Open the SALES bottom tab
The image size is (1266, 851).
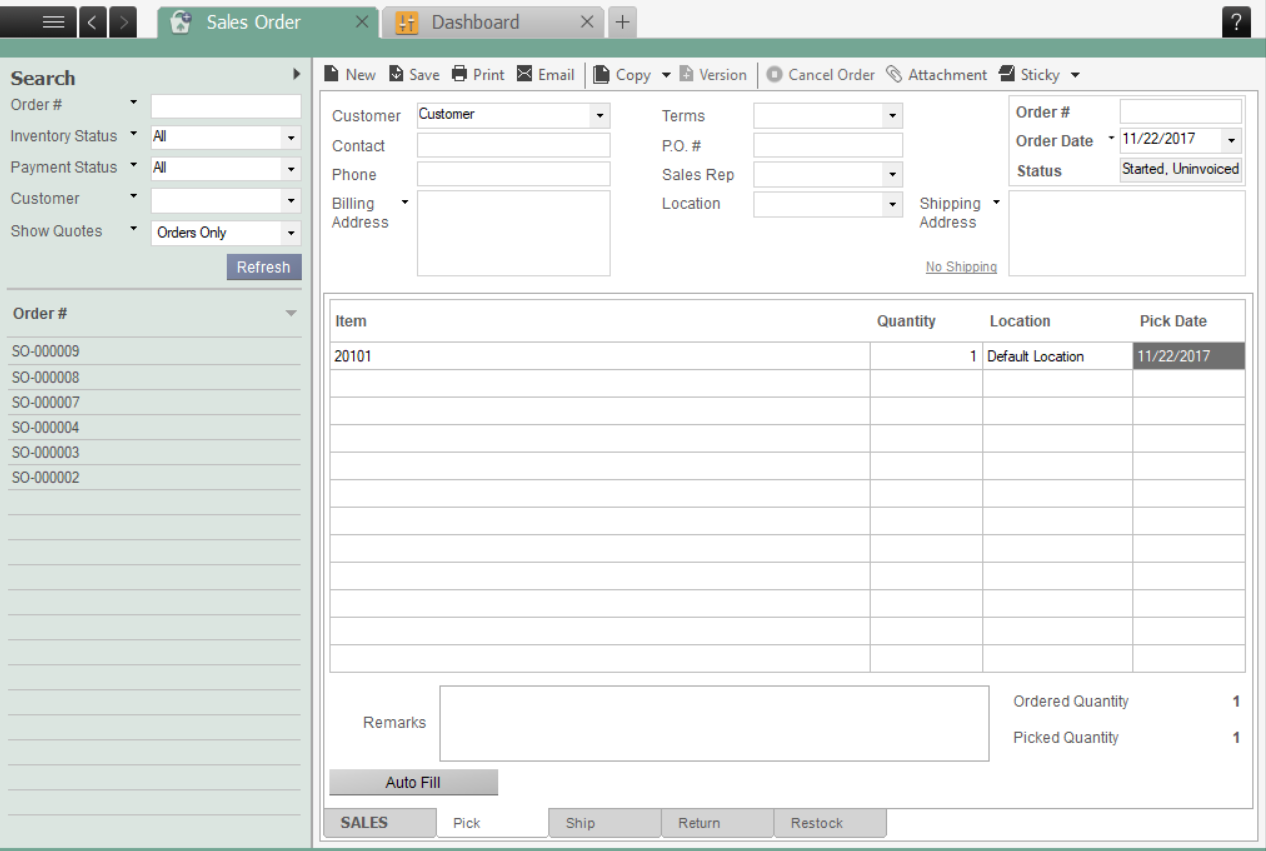coord(380,823)
